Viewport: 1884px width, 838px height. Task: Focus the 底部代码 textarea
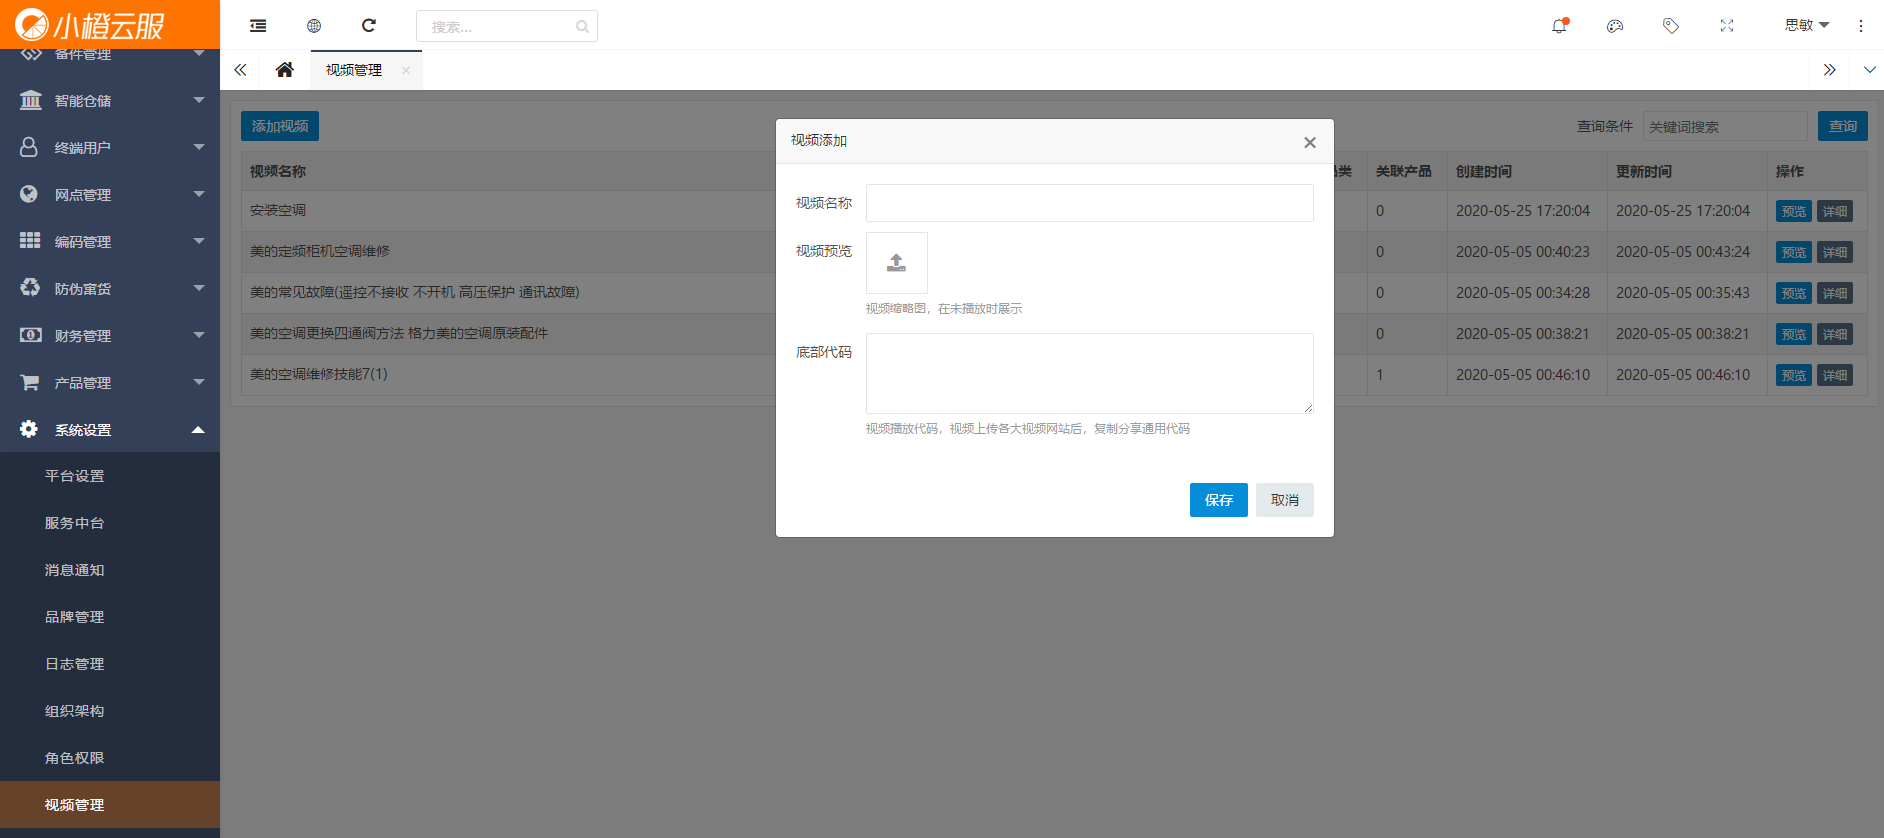(x=1090, y=373)
